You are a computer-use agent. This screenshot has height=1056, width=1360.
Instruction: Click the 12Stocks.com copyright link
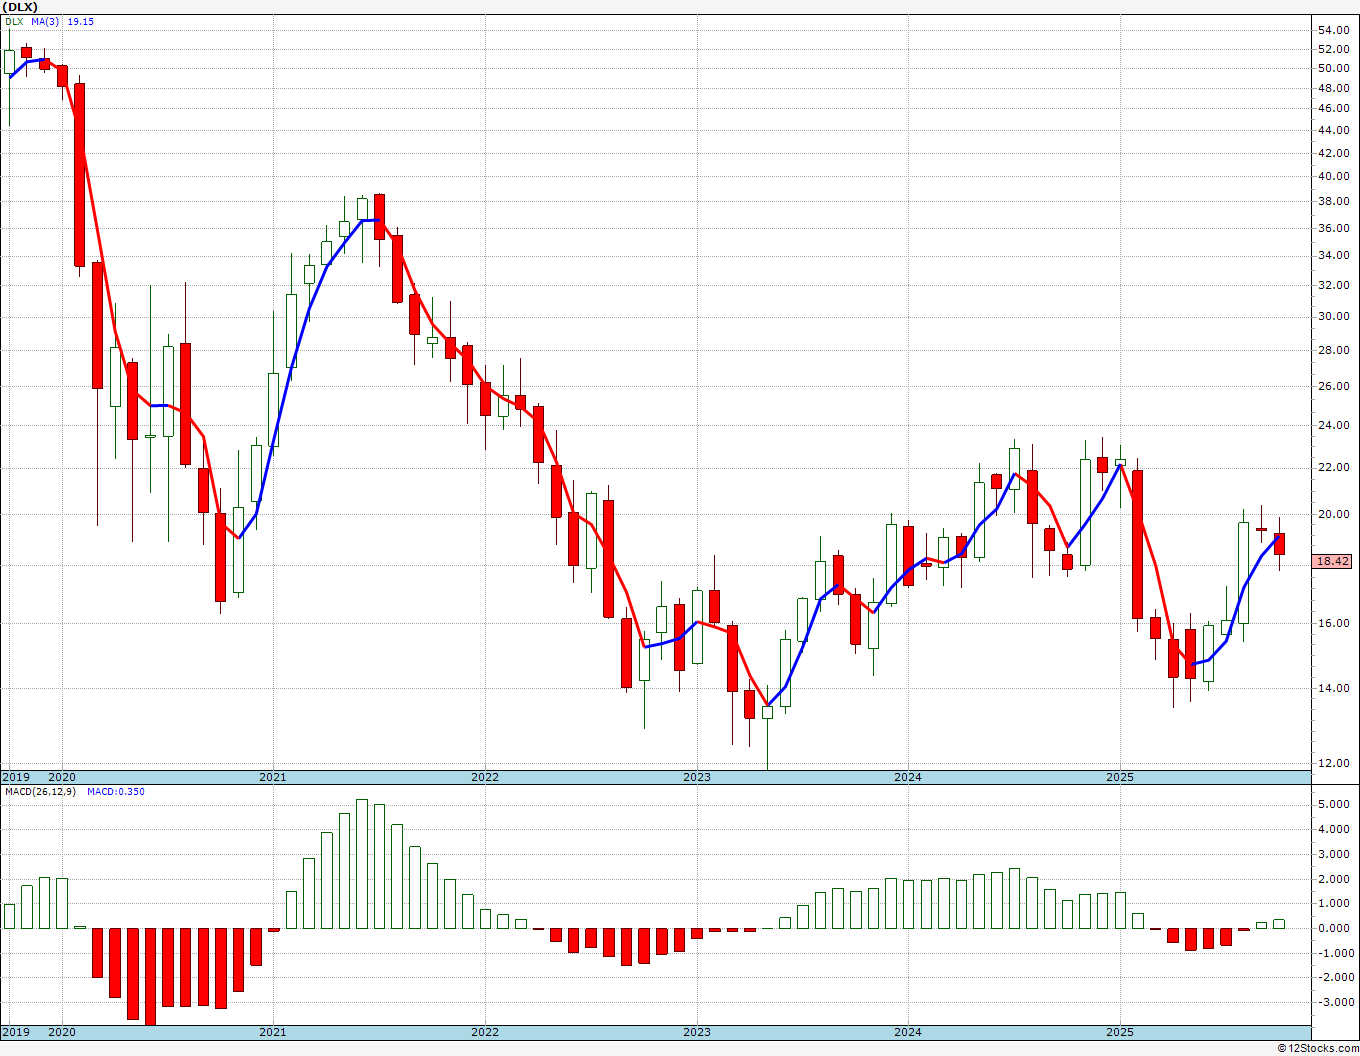tap(1318, 1048)
